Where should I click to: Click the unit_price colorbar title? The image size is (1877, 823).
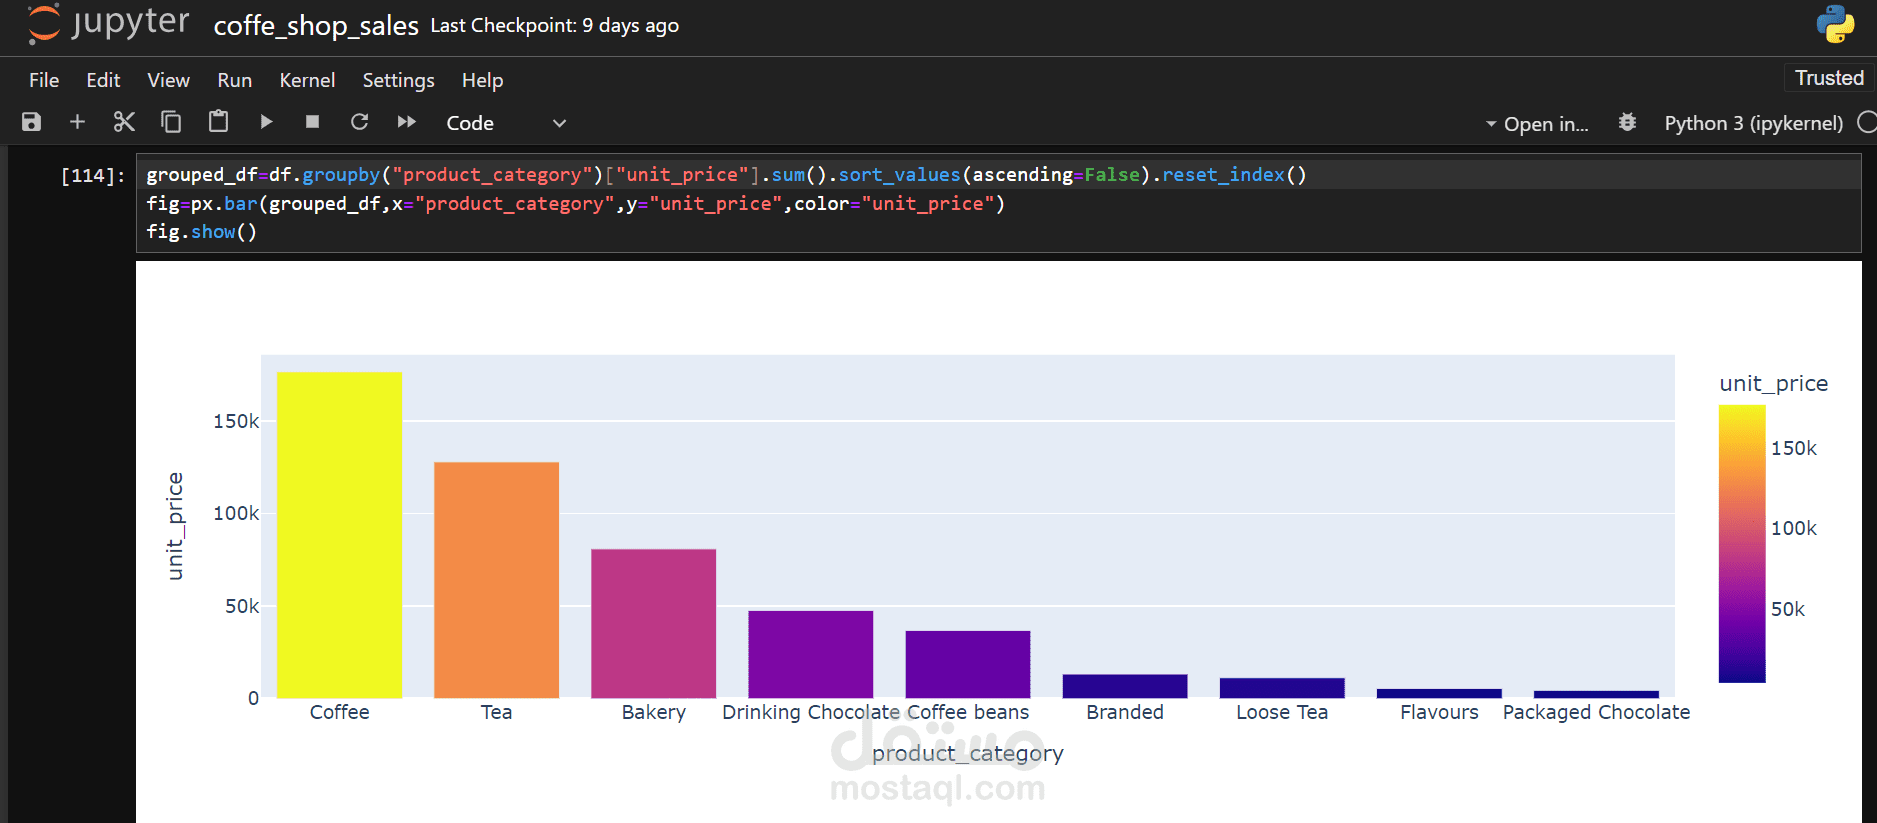click(x=1773, y=384)
